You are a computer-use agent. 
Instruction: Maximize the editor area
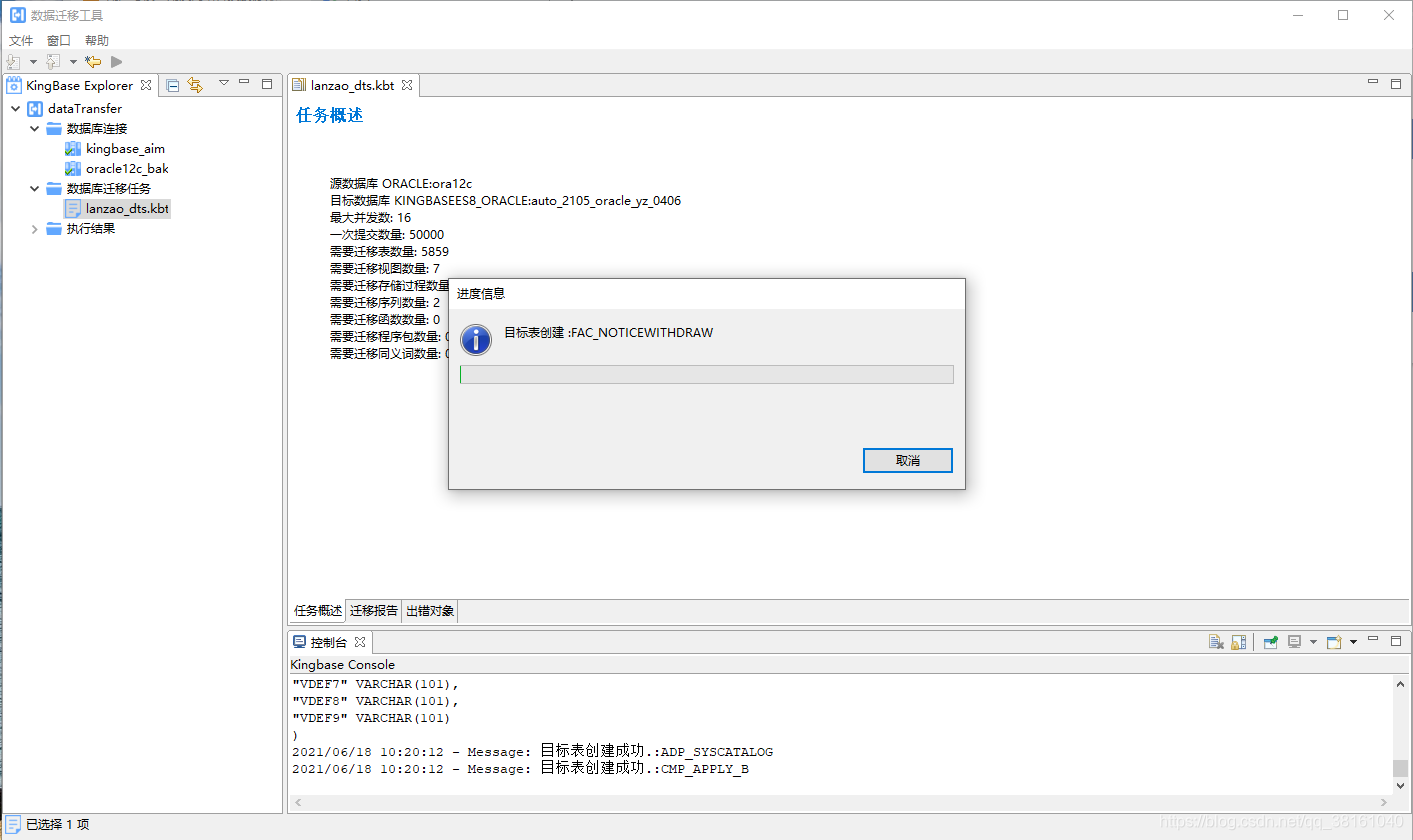click(x=1396, y=84)
